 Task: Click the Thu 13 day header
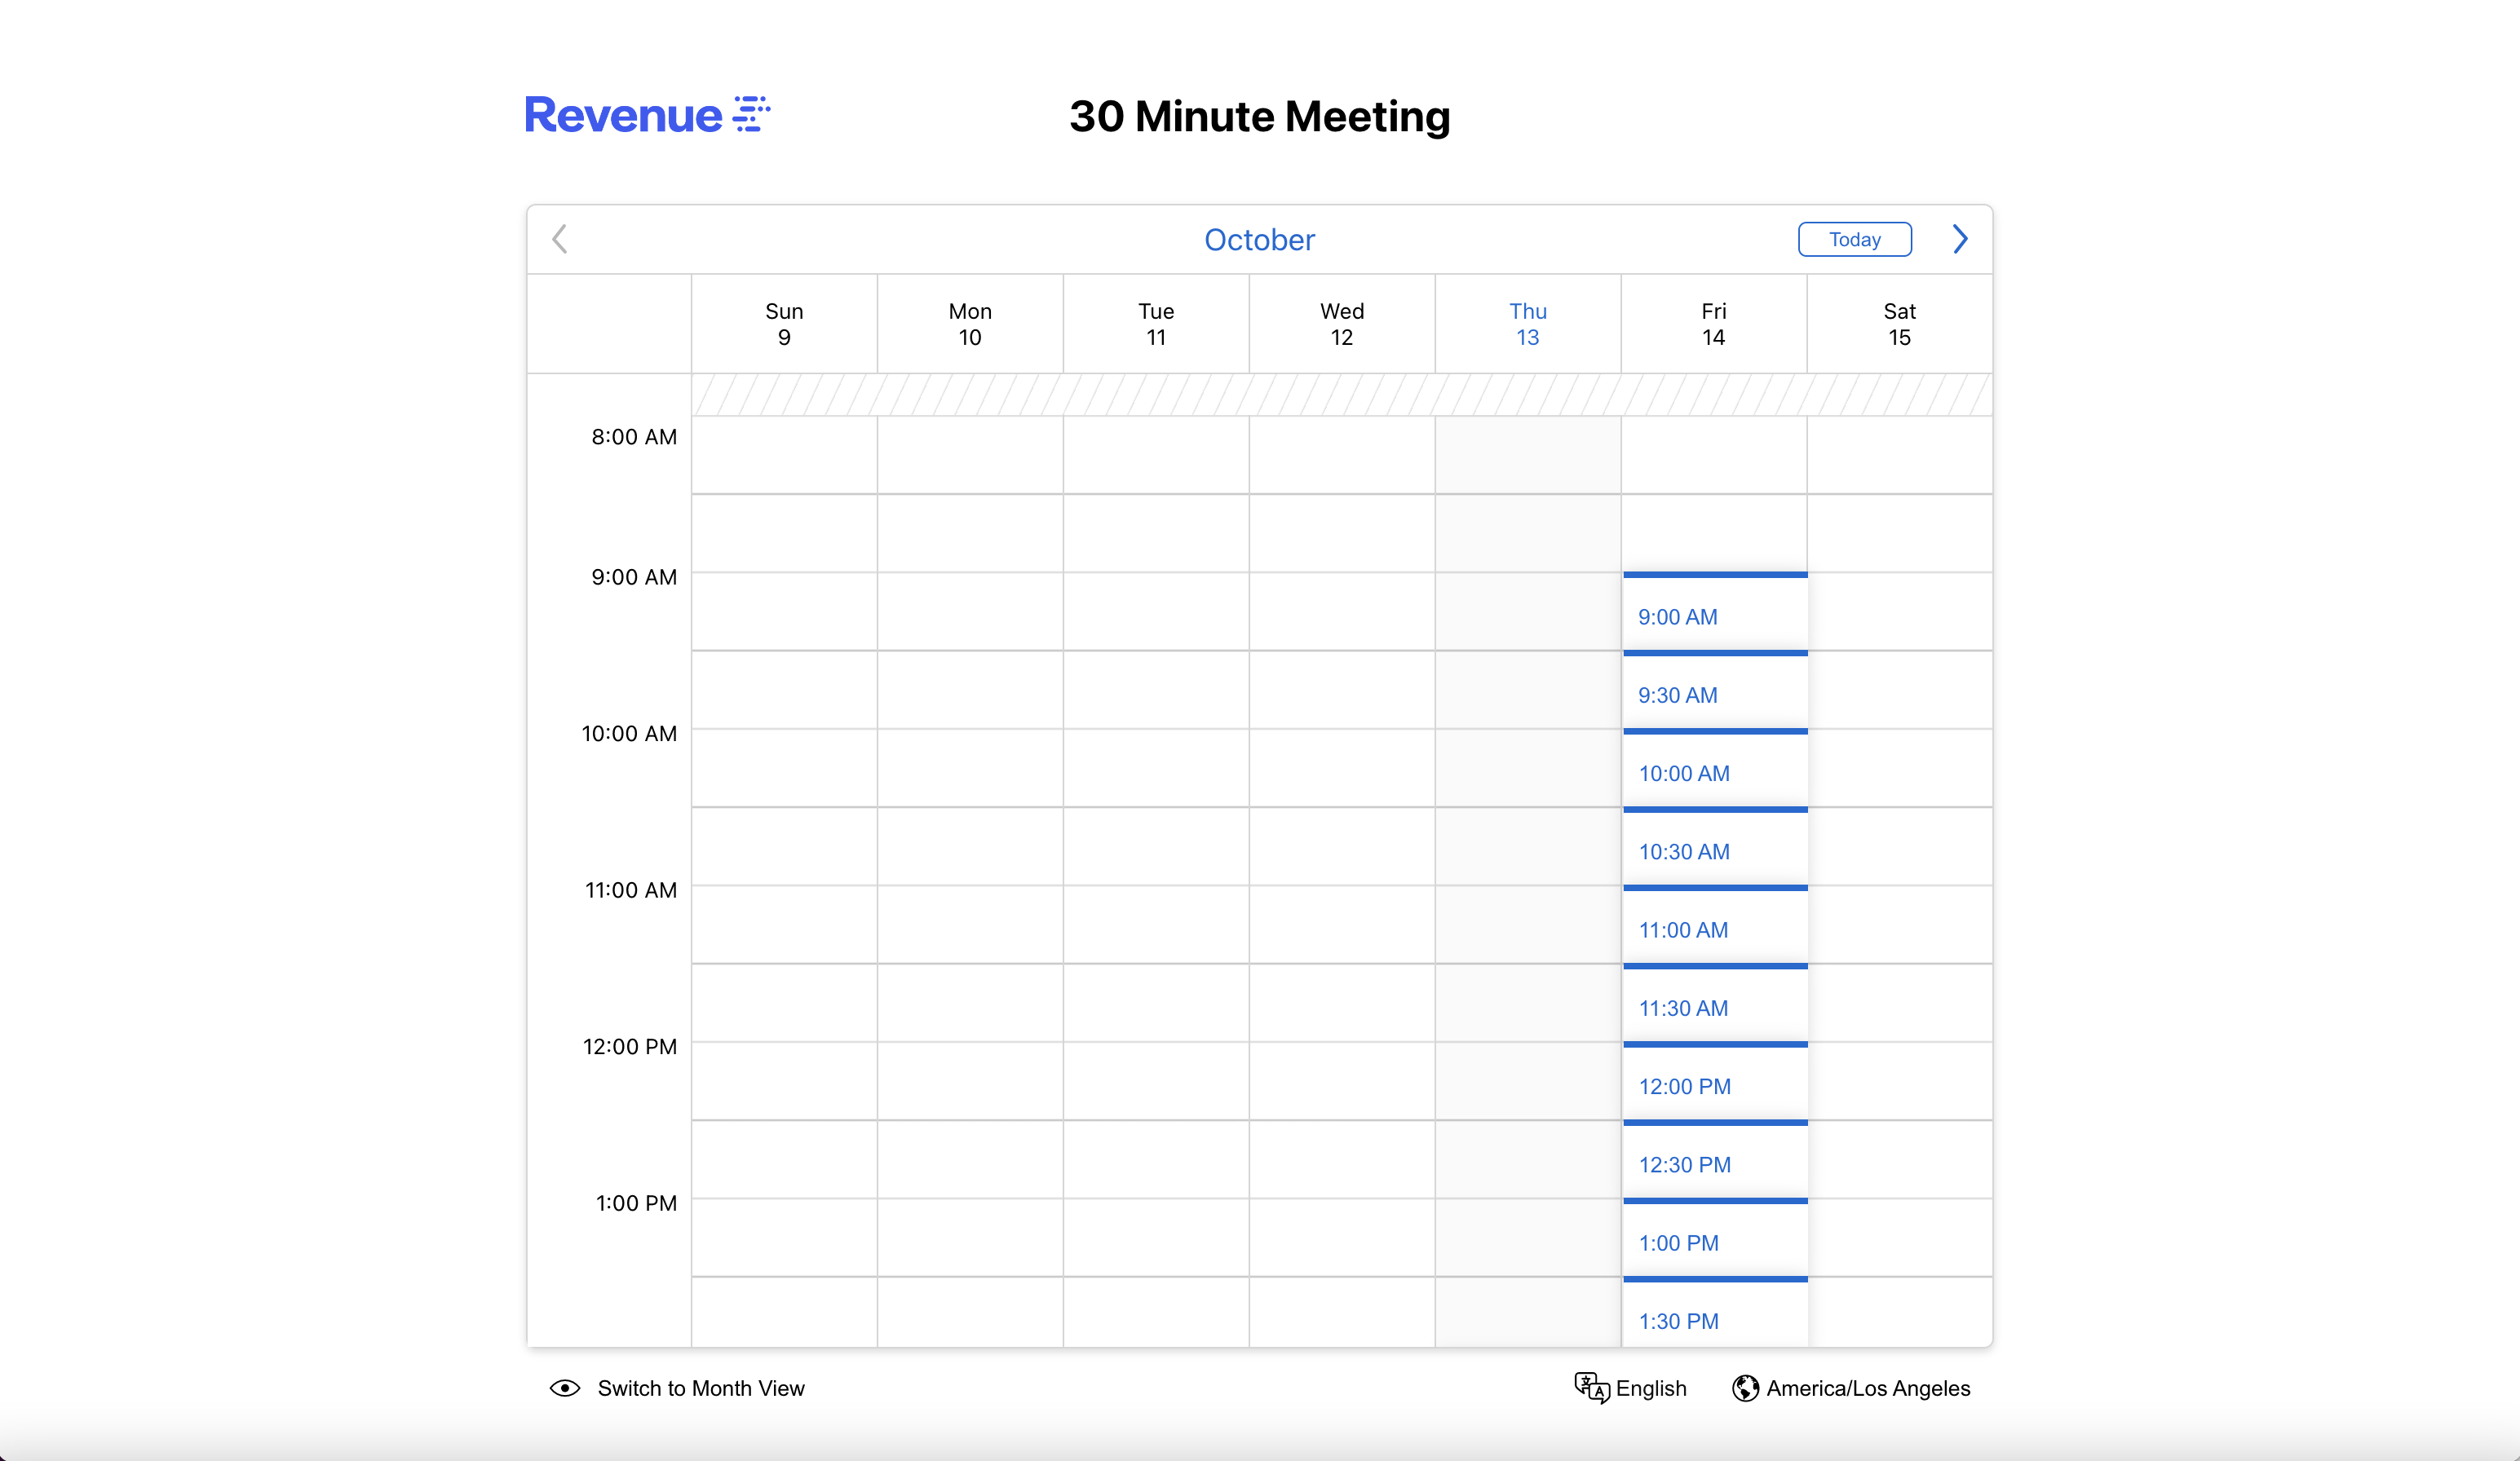[1527, 324]
